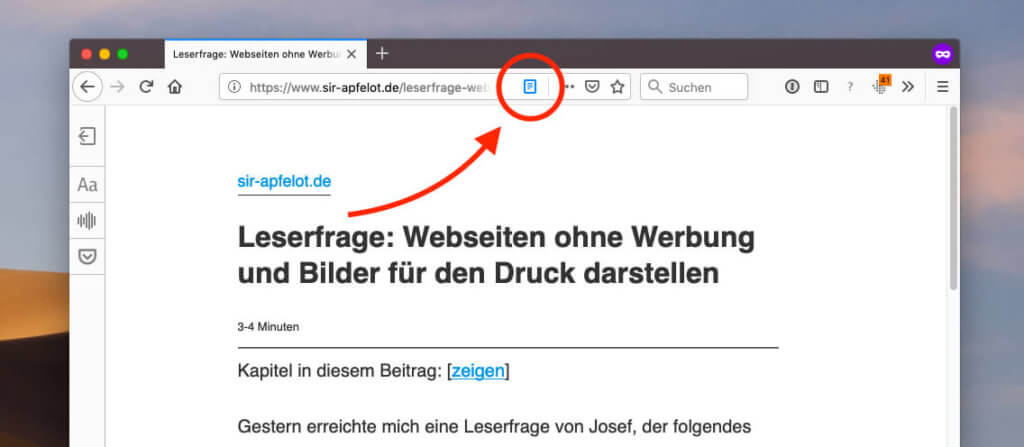Bookmark this page with the star
This screenshot has width=1024, height=447.
[617, 87]
